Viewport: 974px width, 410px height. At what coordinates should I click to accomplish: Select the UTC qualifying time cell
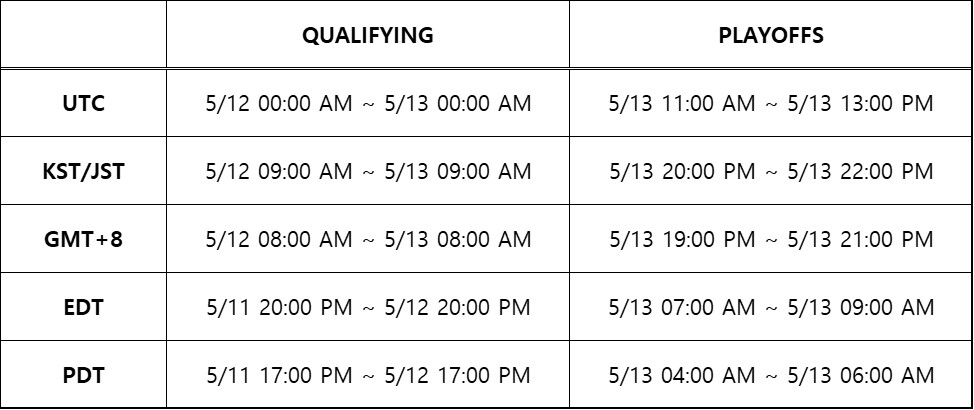(x=368, y=102)
